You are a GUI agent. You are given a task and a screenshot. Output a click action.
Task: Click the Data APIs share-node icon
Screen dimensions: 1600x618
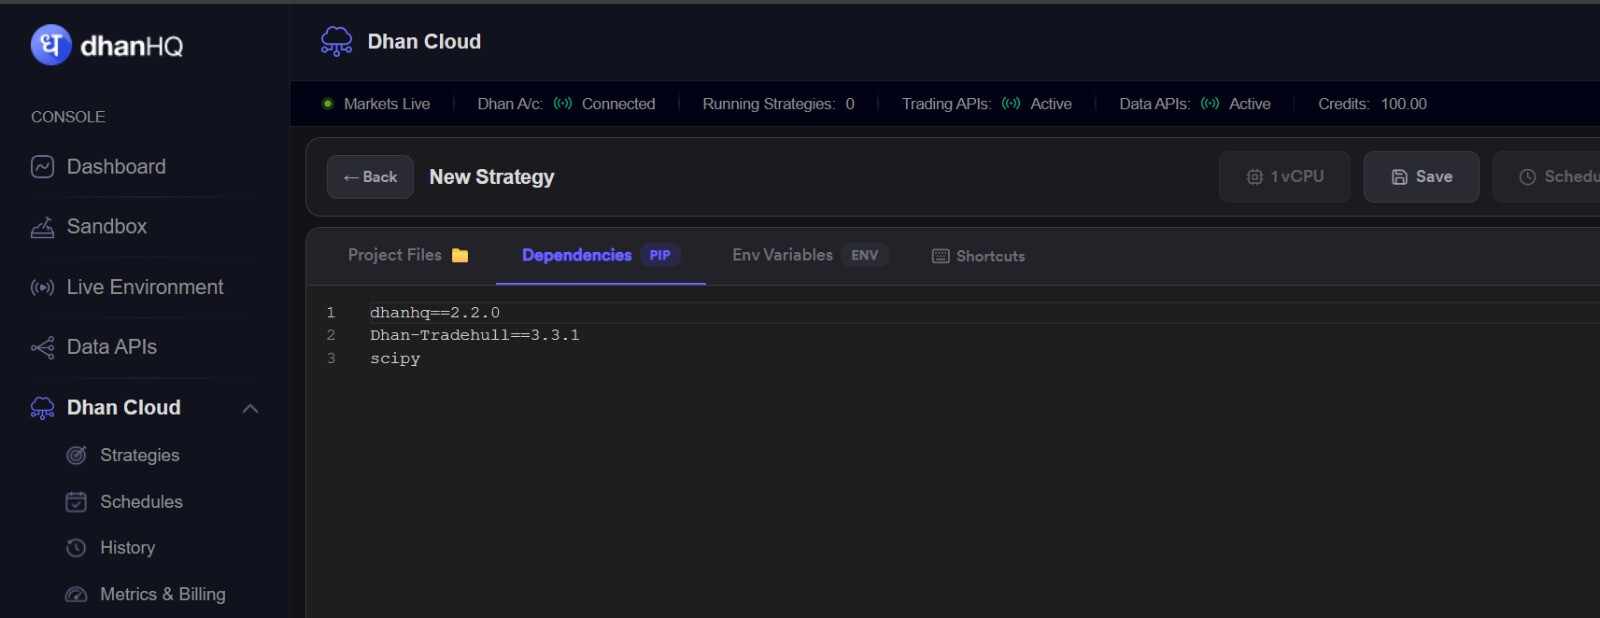(x=42, y=348)
